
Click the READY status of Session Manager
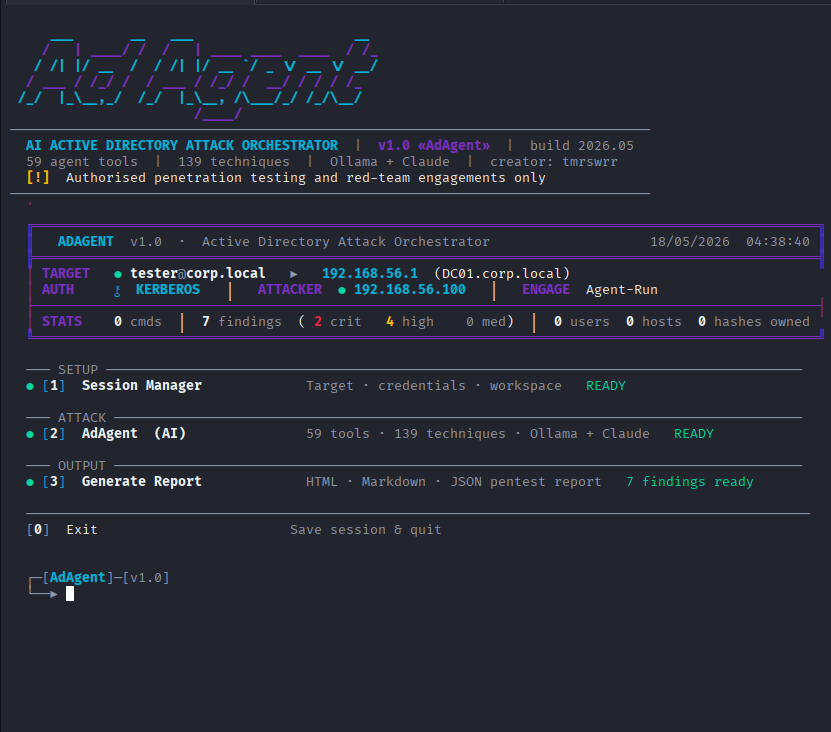tap(606, 386)
